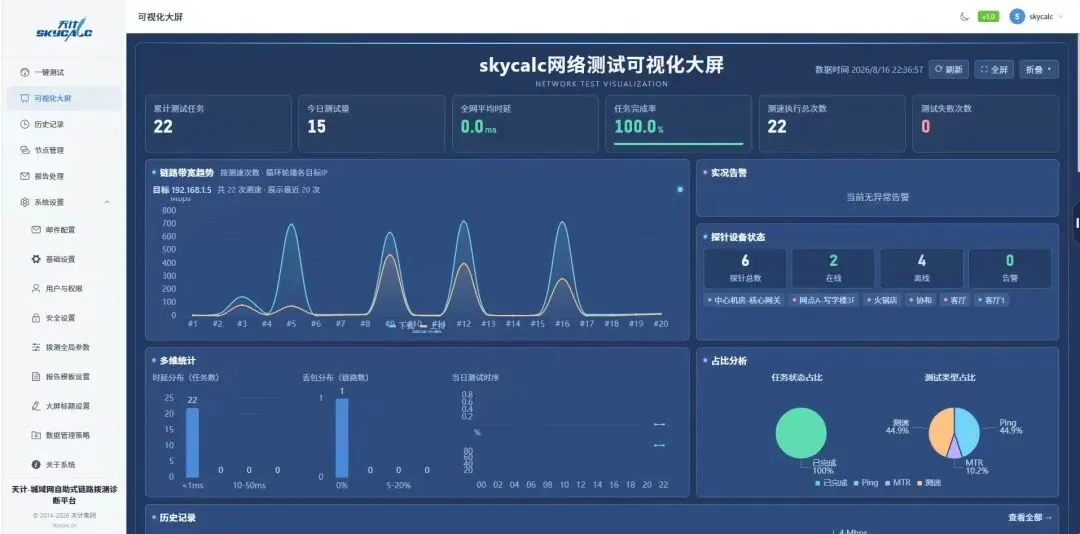Click the 任务完成率 value 100.0%
This screenshot has width=1080, height=534.
638,127
